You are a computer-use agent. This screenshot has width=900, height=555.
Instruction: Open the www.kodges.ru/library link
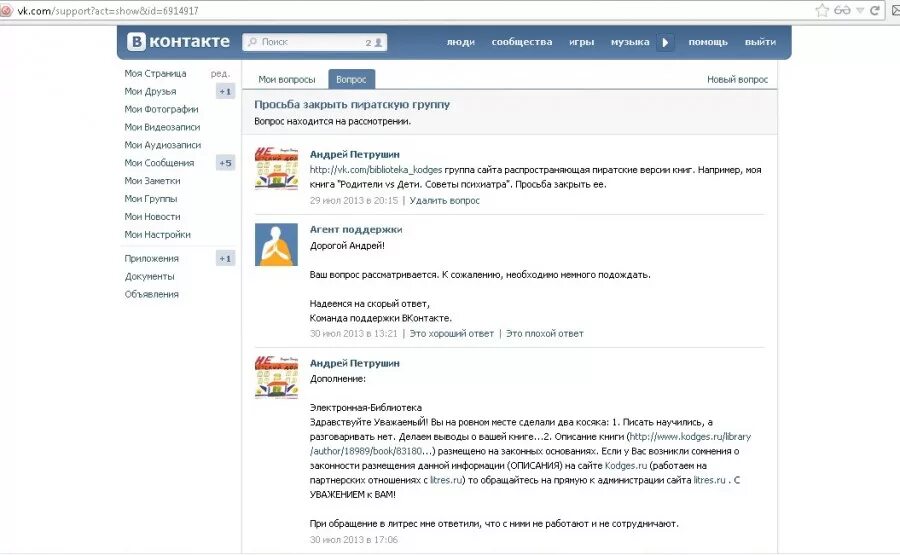pyautogui.click(x=690, y=437)
